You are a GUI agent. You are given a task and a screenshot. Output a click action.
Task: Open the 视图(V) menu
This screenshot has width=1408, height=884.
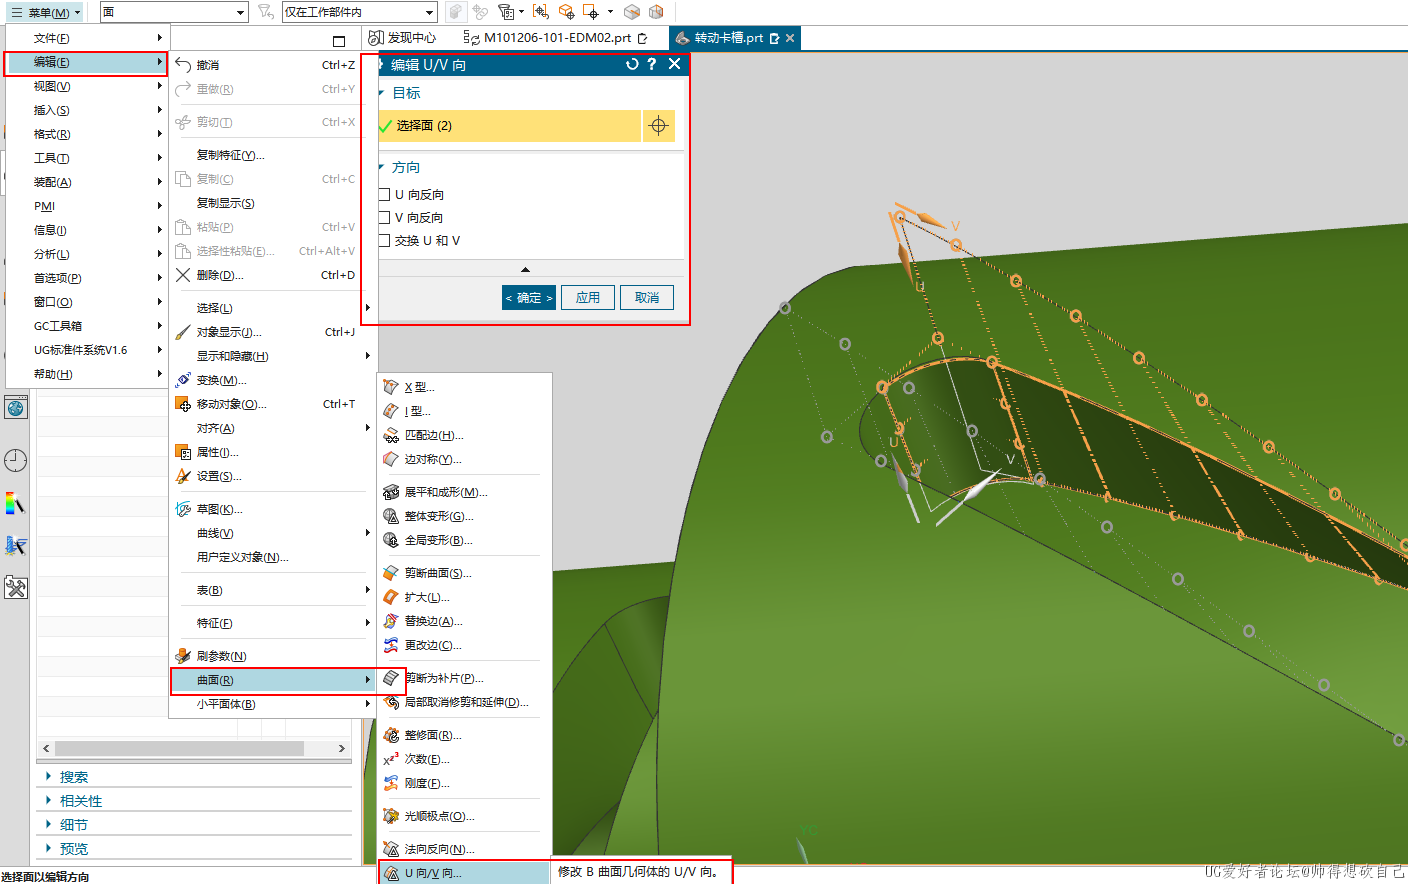click(x=86, y=86)
